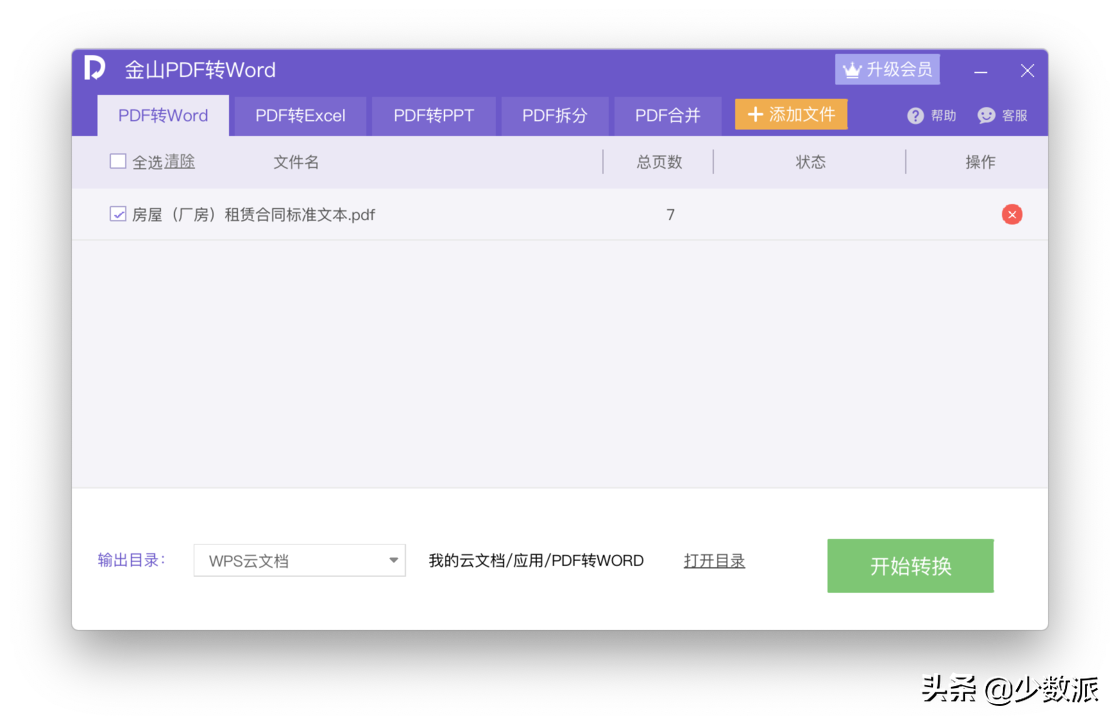The height and width of the screenshot is (725, 1120).
Task: Open the 帮助 help icon
Action: (915, 116)
